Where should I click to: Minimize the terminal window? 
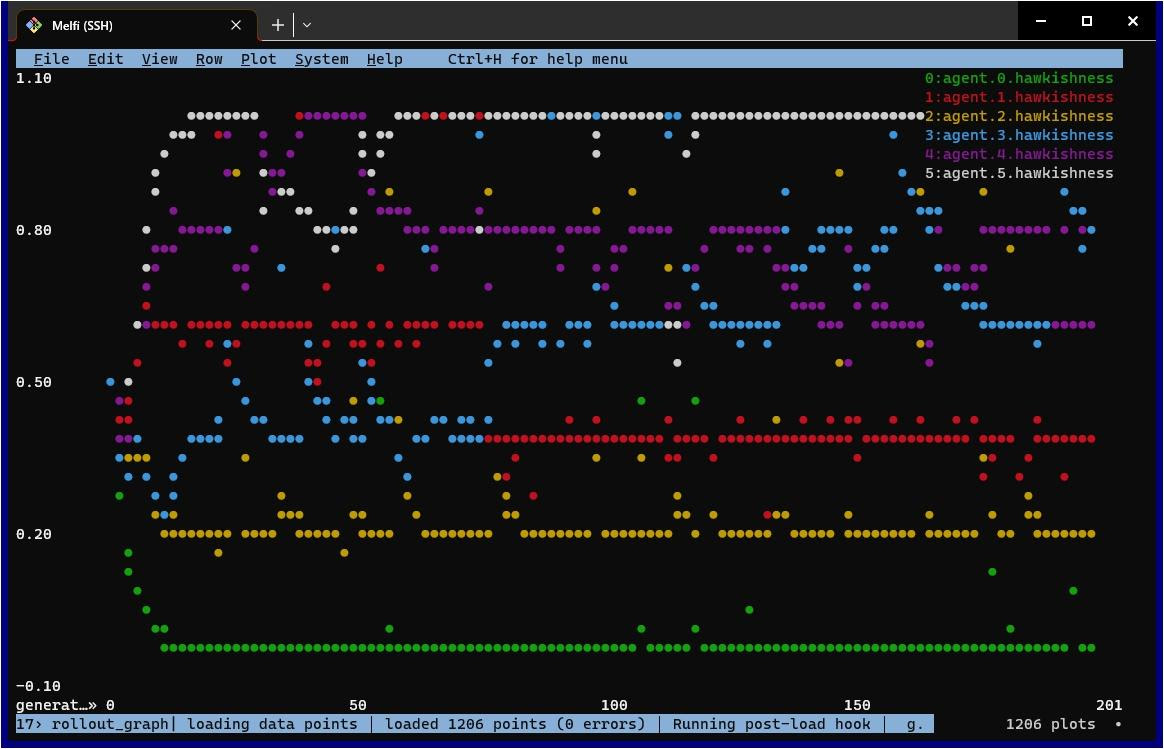(1041, 21)
